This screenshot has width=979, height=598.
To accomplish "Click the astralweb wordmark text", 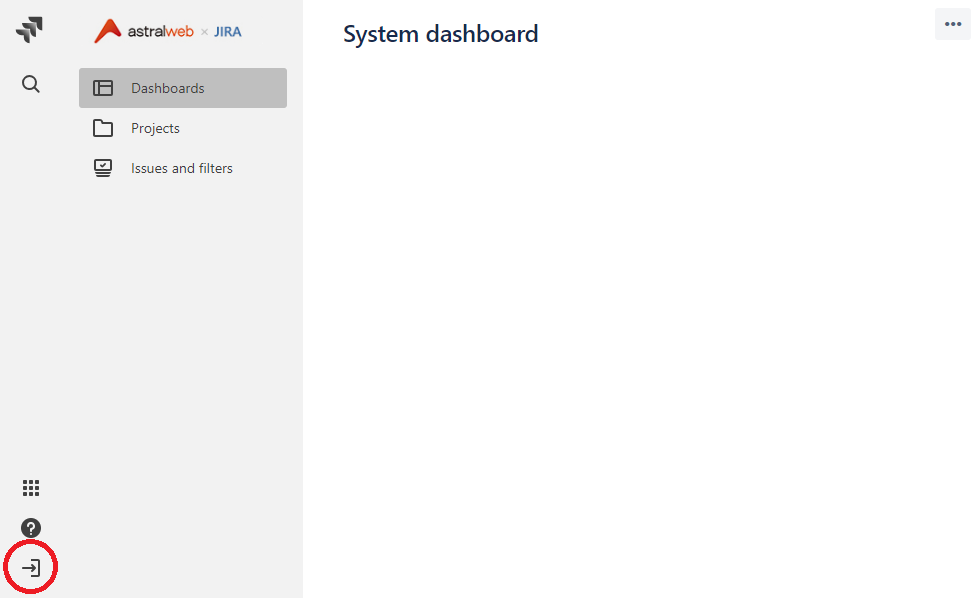I will pos(160,31).
